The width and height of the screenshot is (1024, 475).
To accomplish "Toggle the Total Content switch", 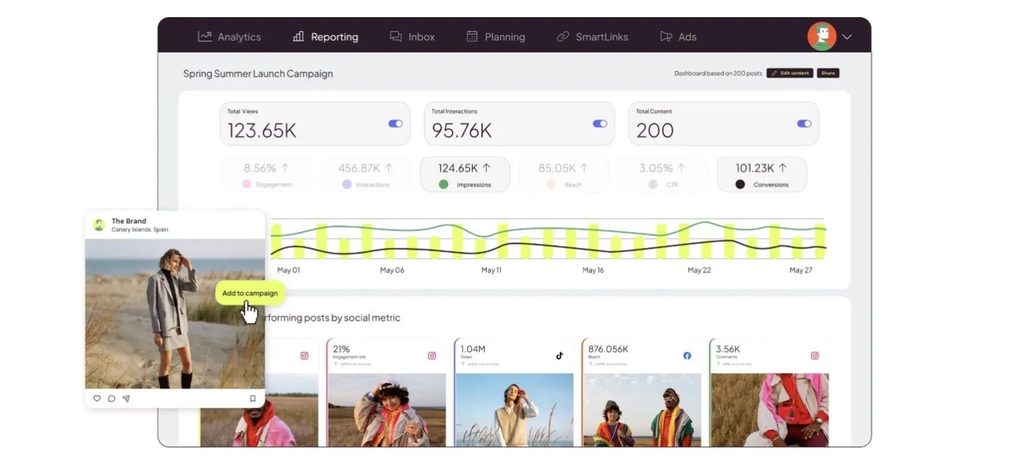I will pos(804,123).
